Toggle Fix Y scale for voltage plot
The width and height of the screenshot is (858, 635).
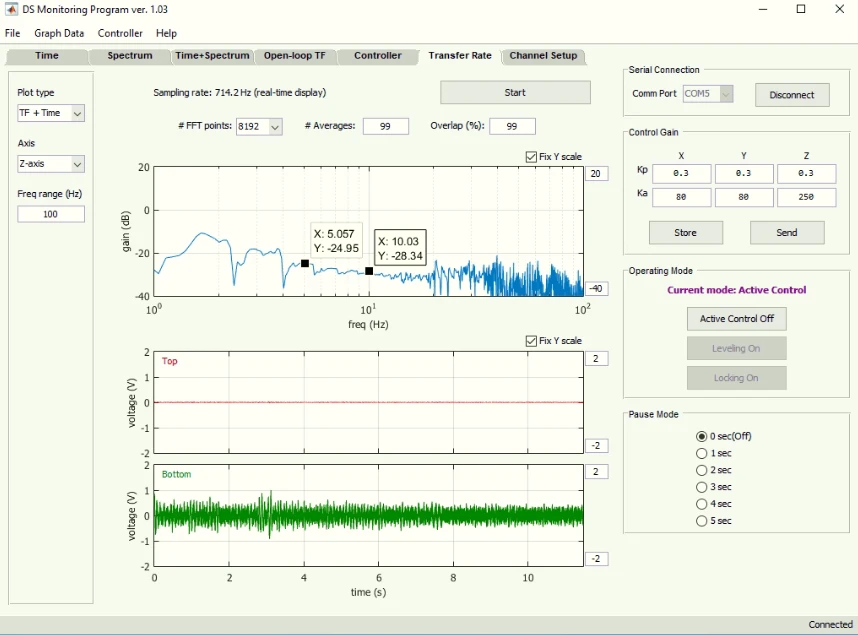pyautogui.click(x=531, y=340)
